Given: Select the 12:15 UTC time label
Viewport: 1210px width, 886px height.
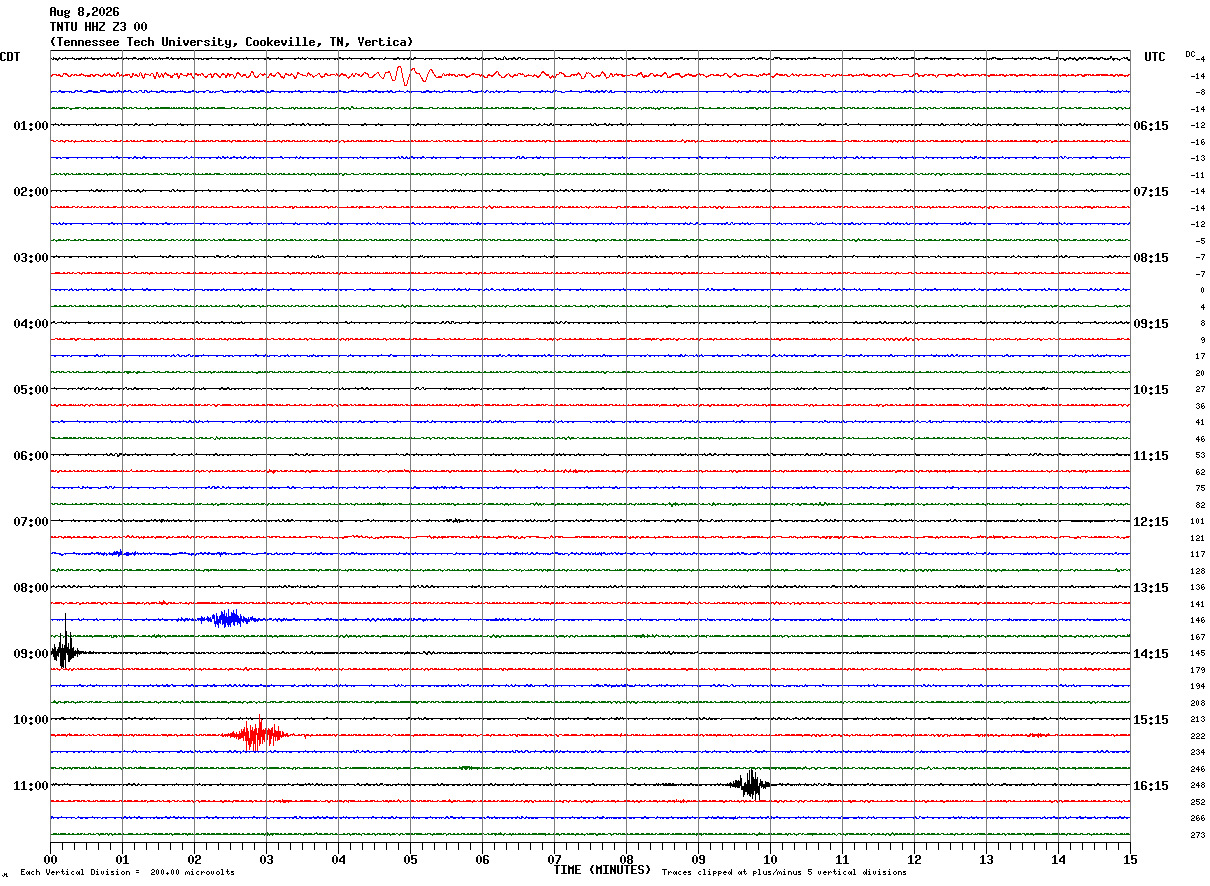Looking at the screenshot, I should click(1150, 522).
